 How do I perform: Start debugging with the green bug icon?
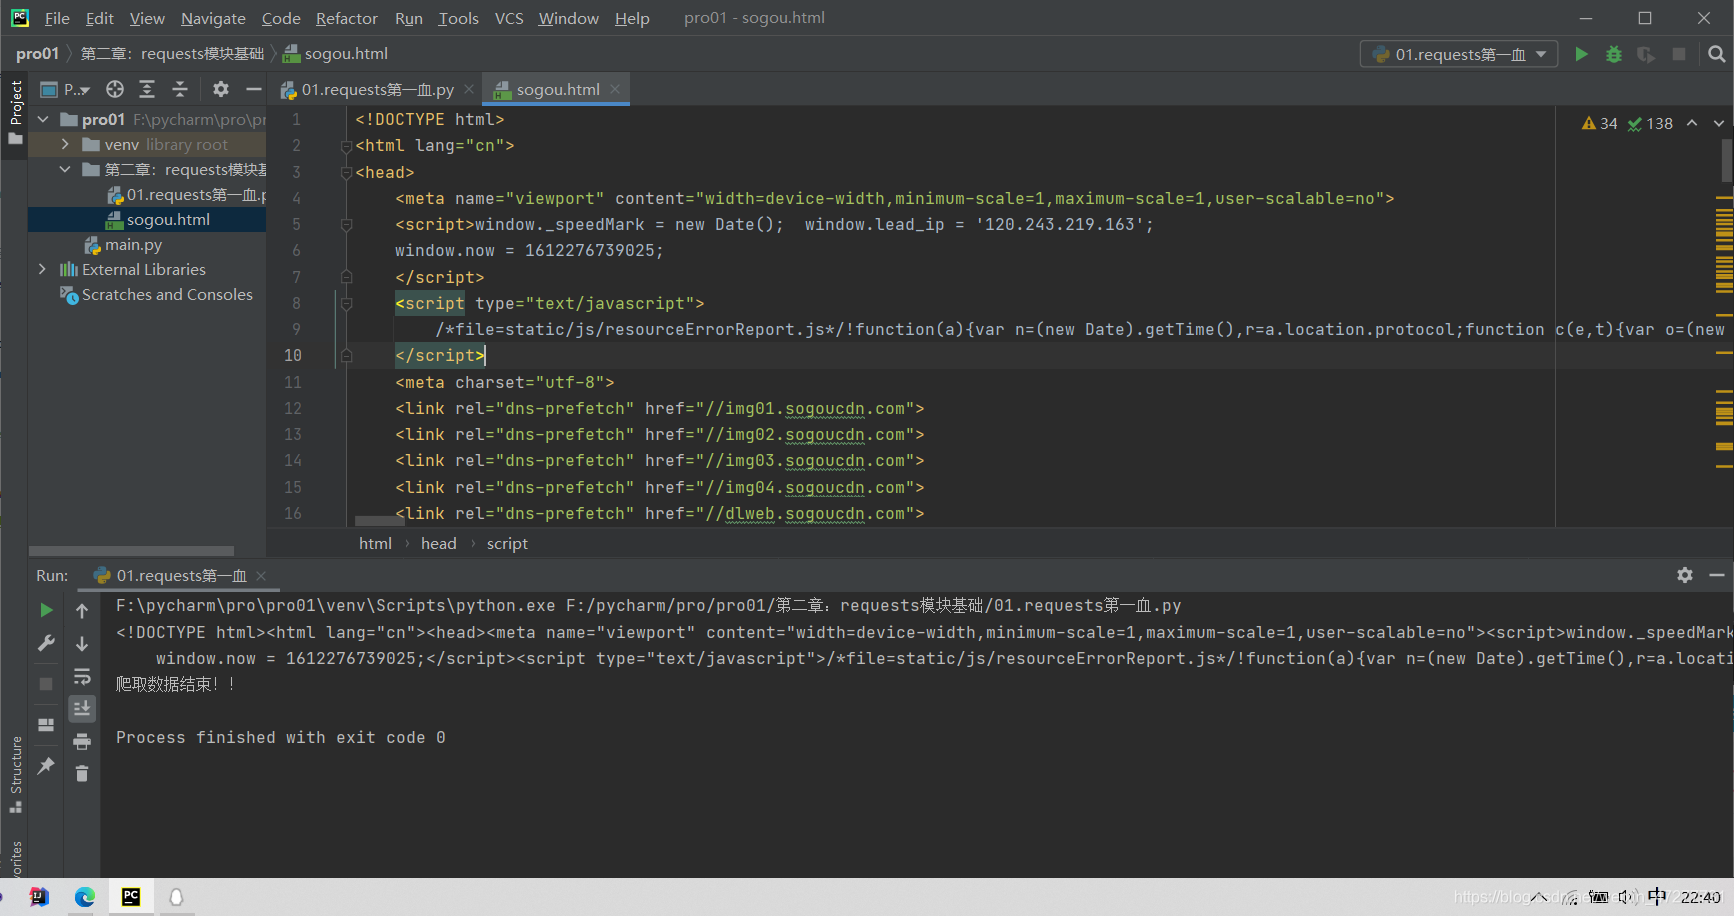[x=1614, y=54]
